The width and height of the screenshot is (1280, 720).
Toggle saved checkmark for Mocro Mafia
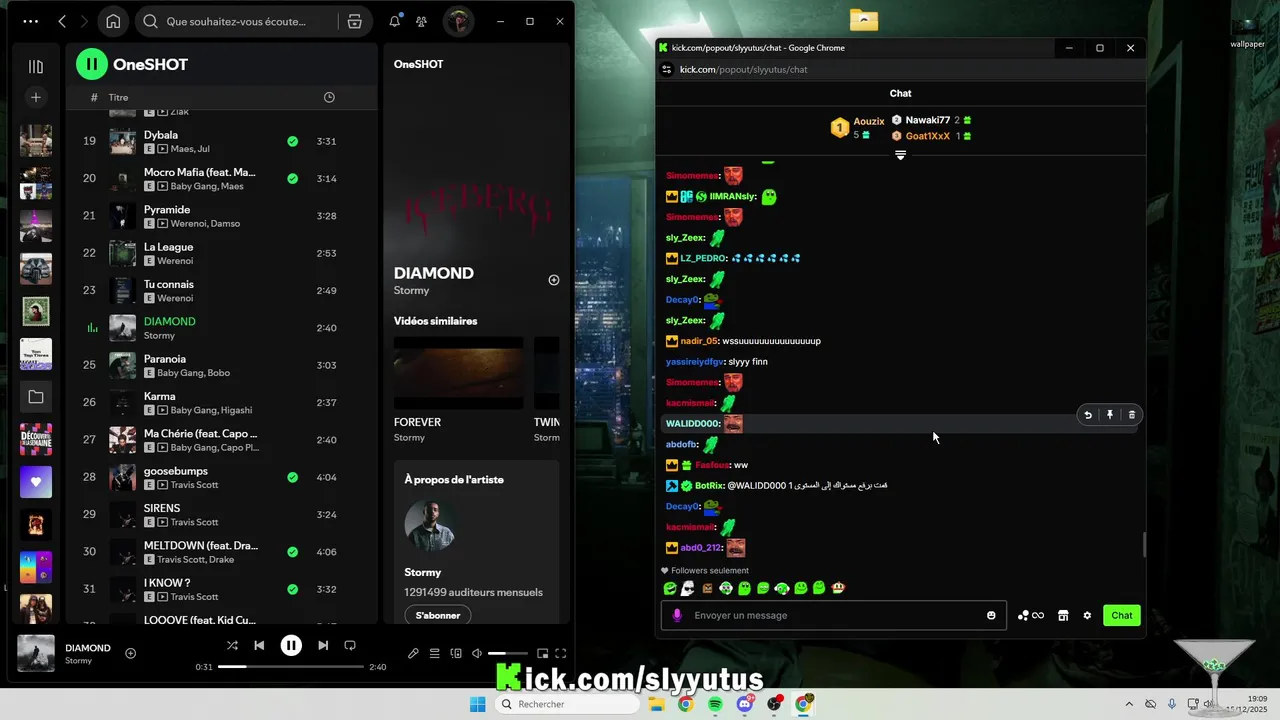tap(292, 178)
